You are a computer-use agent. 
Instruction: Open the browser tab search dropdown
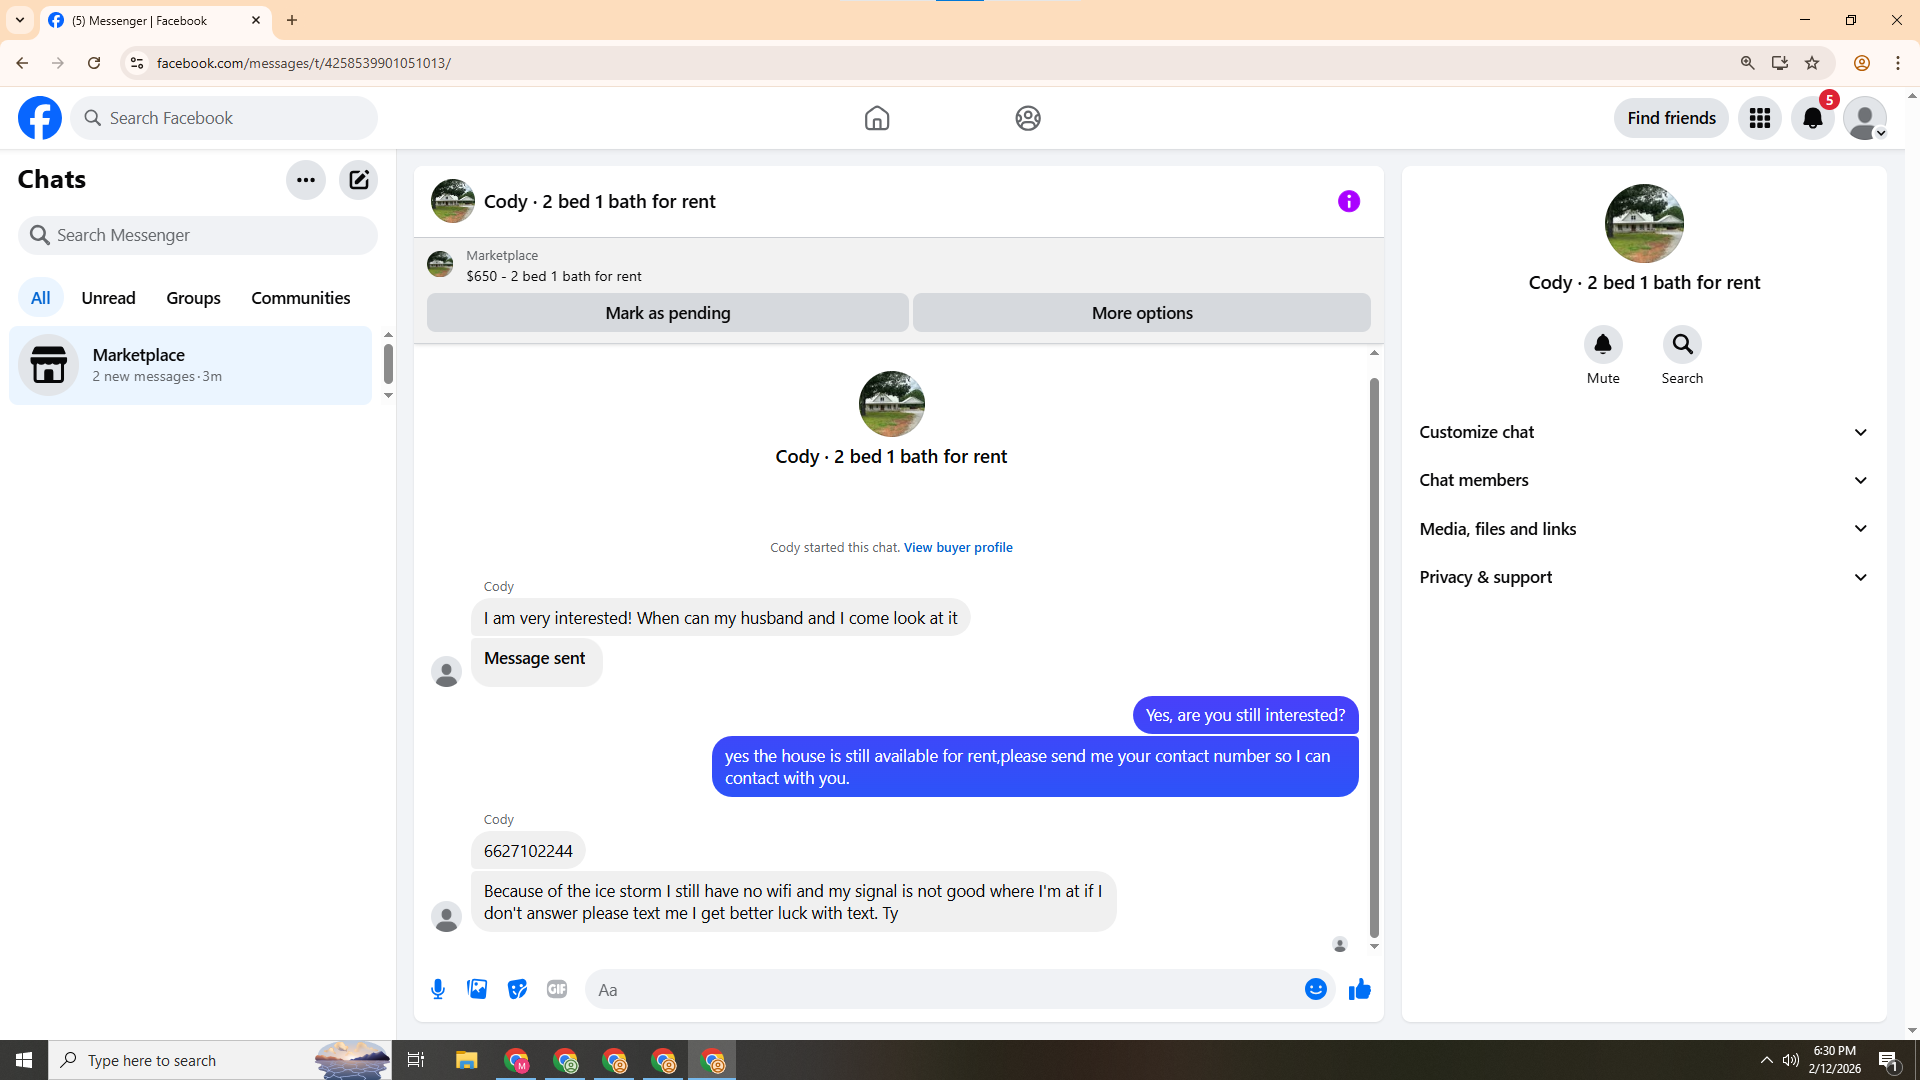20,20
